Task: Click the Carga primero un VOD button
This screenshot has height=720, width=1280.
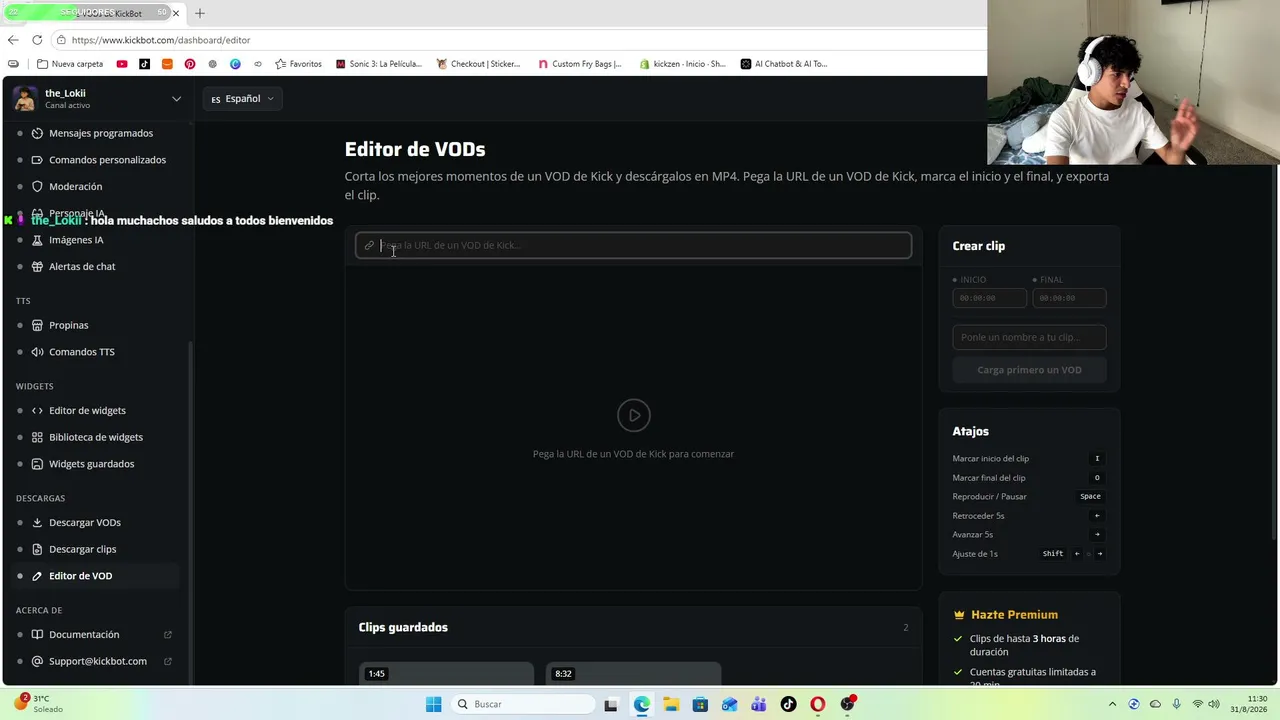Action: point(1029,370)
